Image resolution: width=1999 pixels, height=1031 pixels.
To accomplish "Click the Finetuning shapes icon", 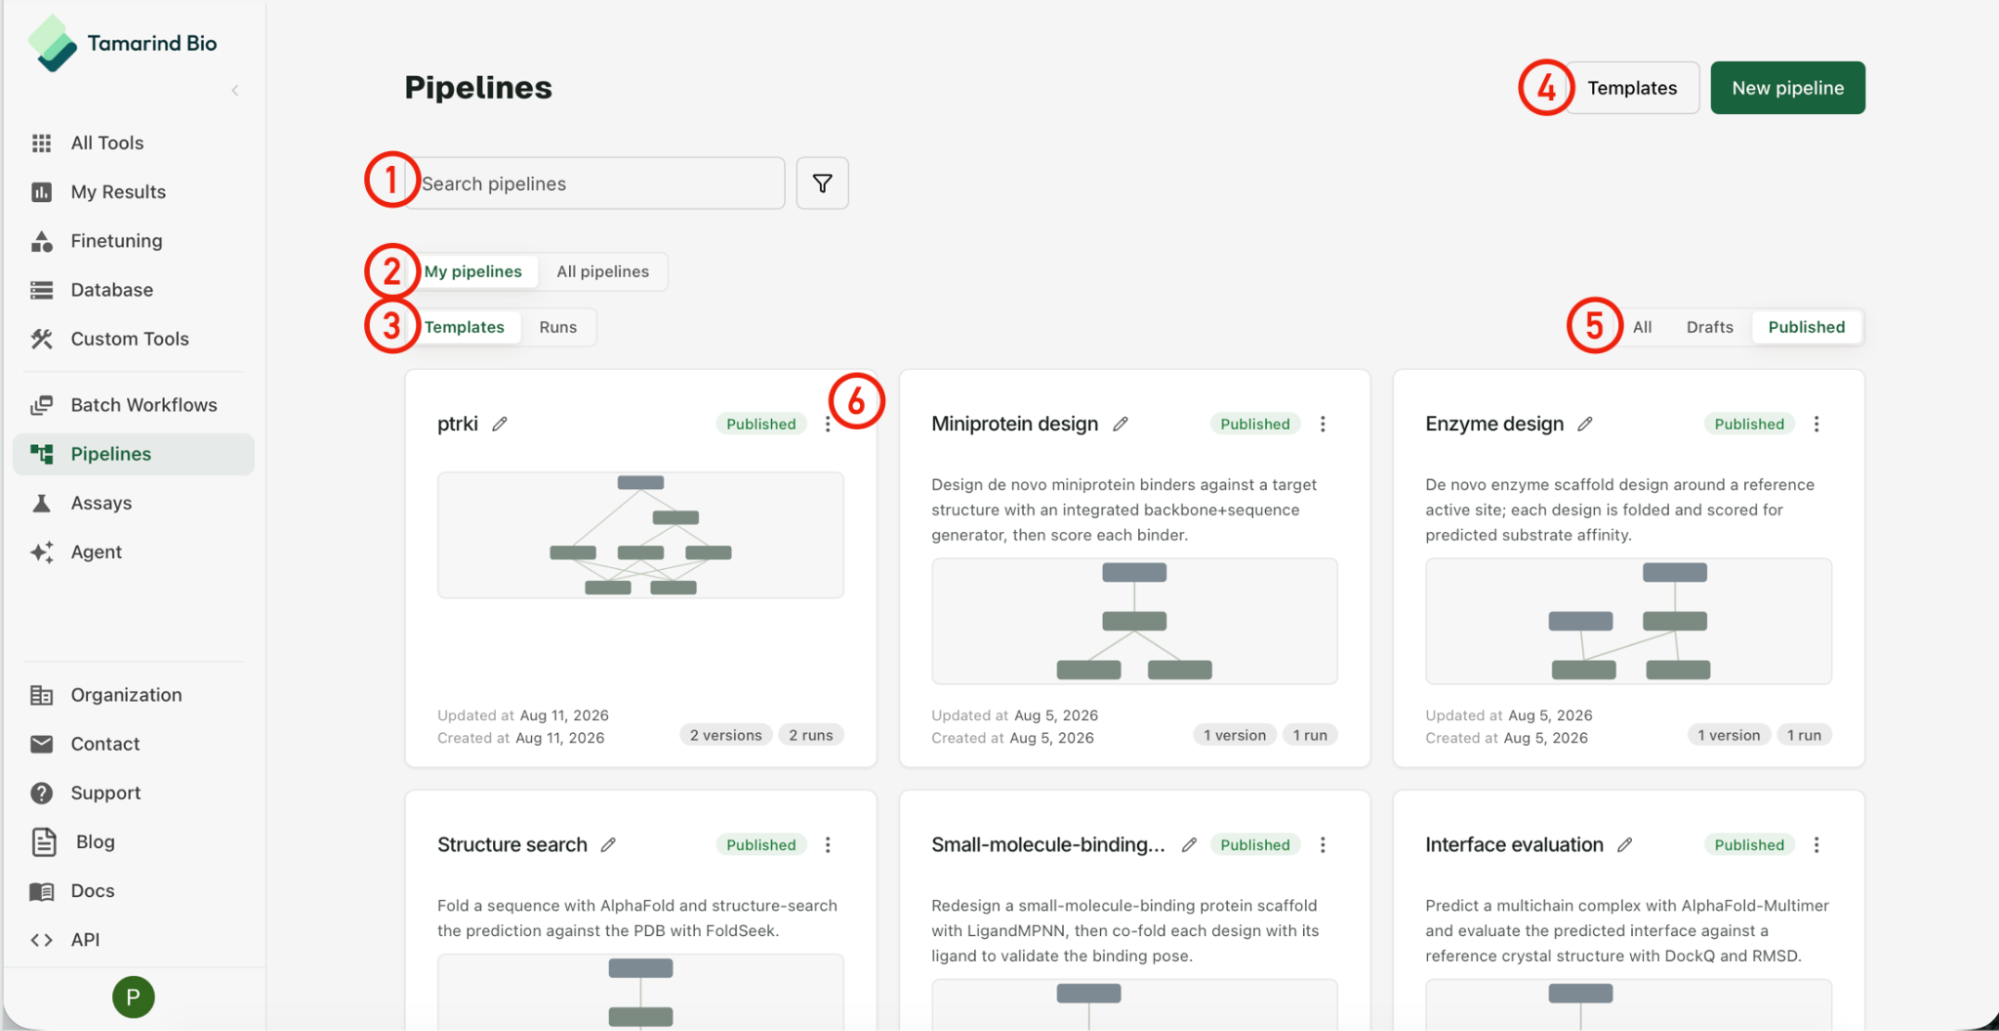I will 41,241.
